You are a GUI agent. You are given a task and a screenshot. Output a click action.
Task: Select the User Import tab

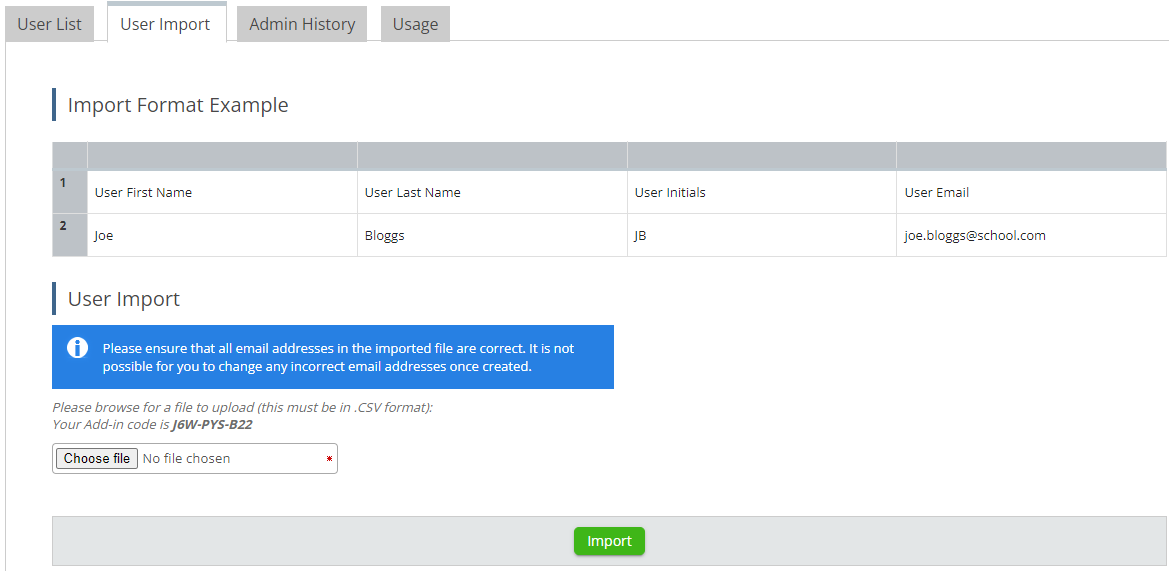pos(165,24)
